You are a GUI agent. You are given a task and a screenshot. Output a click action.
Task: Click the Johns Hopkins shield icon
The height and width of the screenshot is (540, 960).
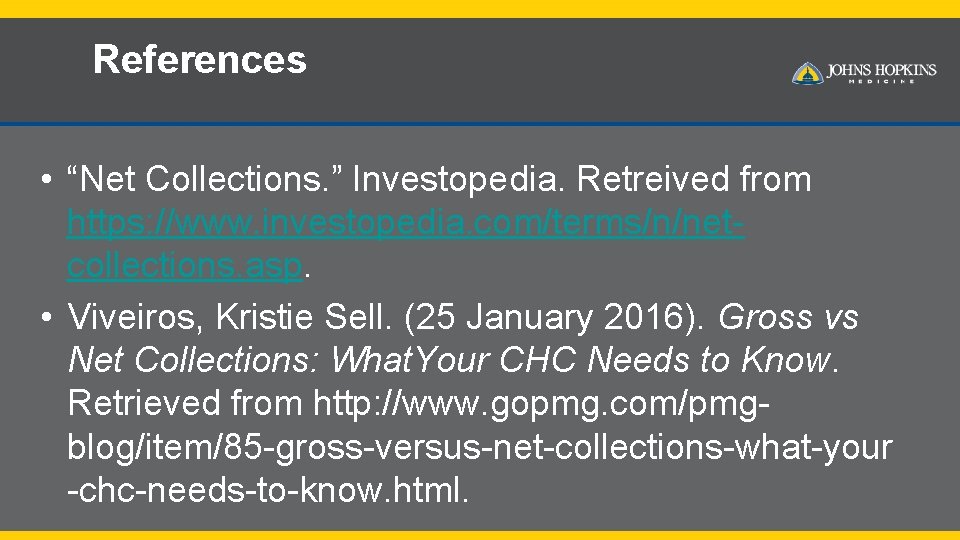pos(807,73)
